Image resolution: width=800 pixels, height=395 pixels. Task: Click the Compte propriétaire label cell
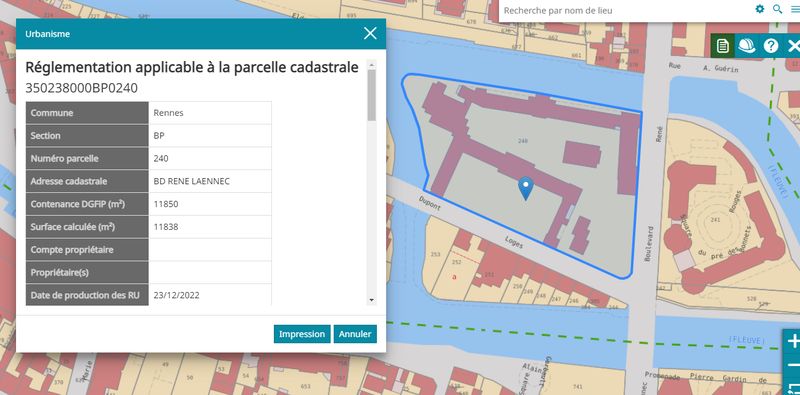click(x=87, y=250)
